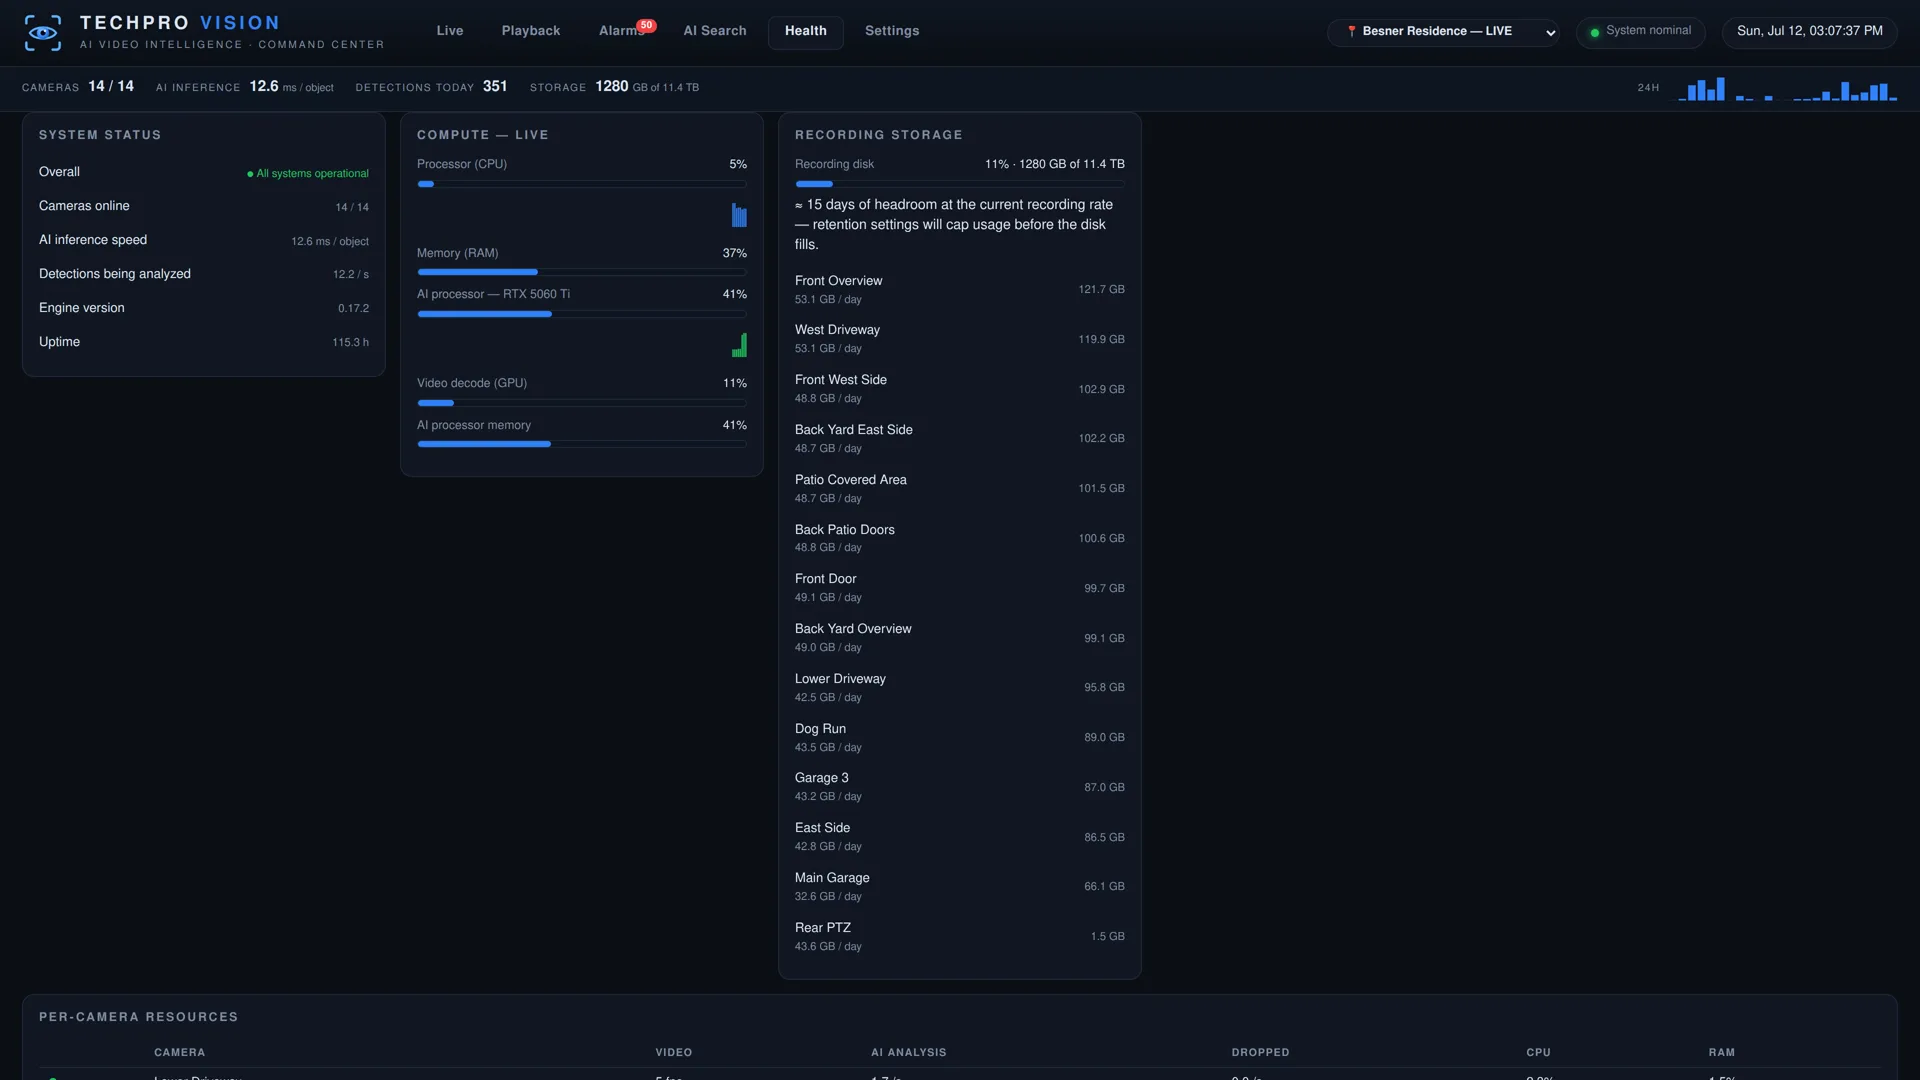
Task: Click the VIDEO column header
Action: click(674, 1053)
